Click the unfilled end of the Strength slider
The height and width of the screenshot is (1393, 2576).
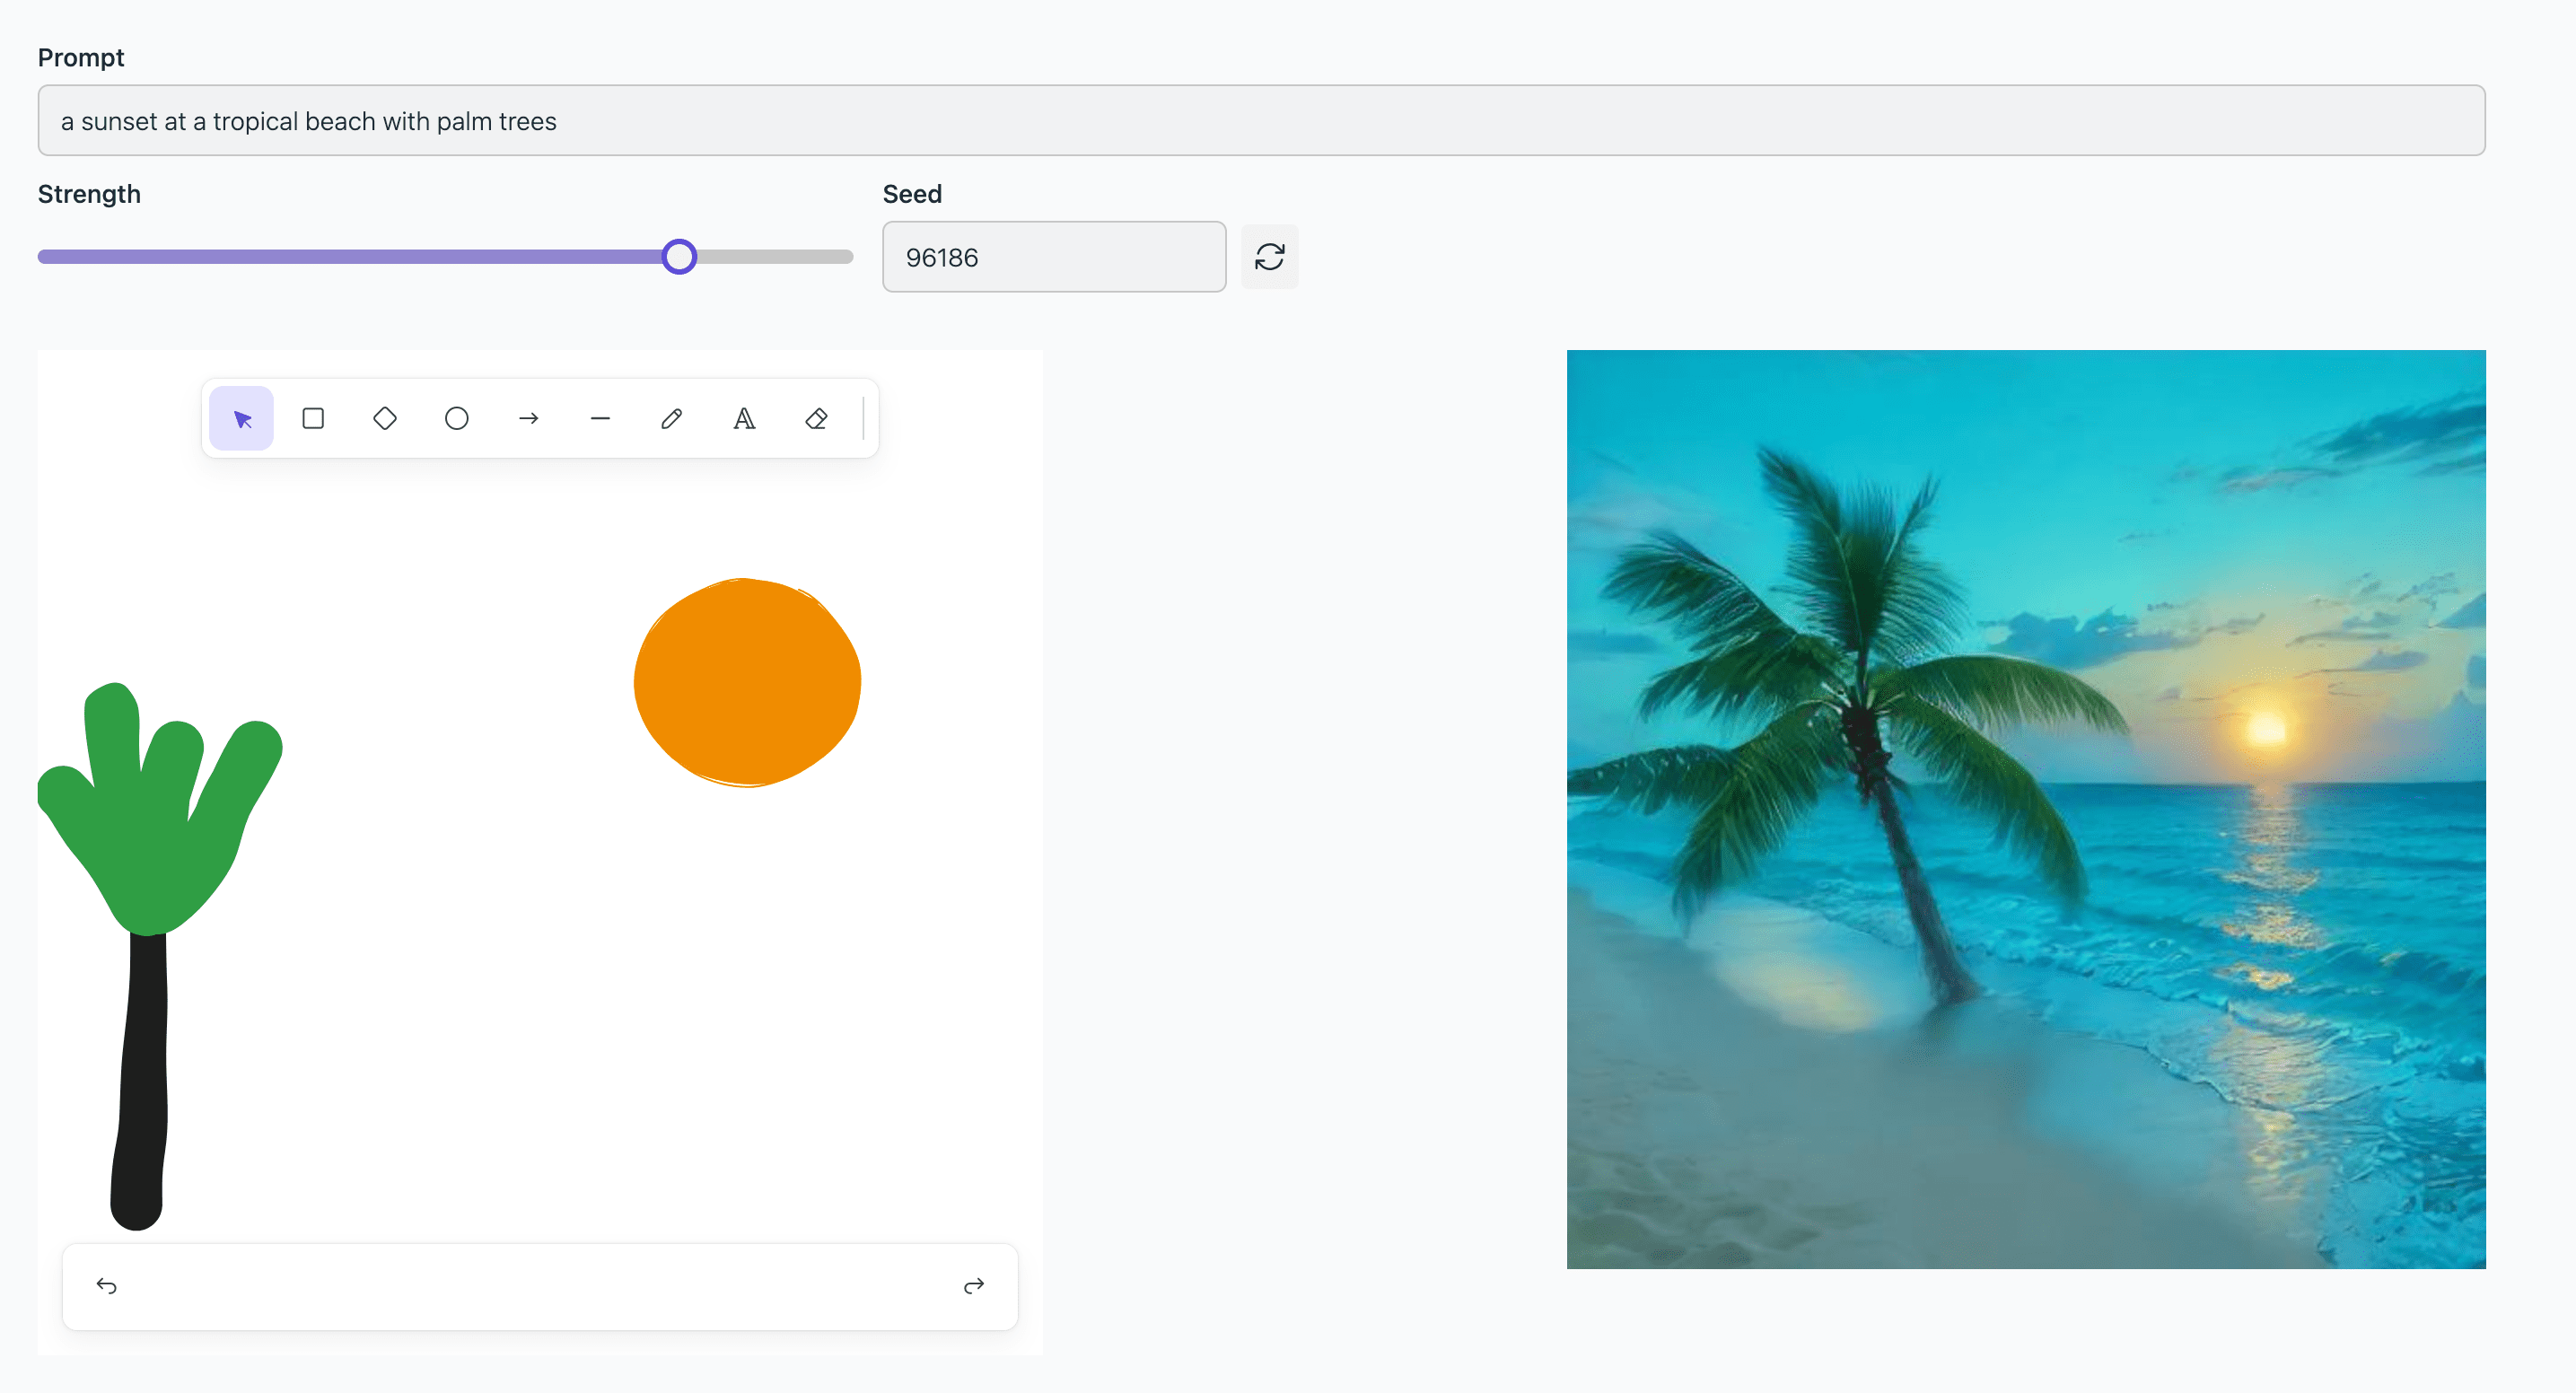(x=775, y=257)
